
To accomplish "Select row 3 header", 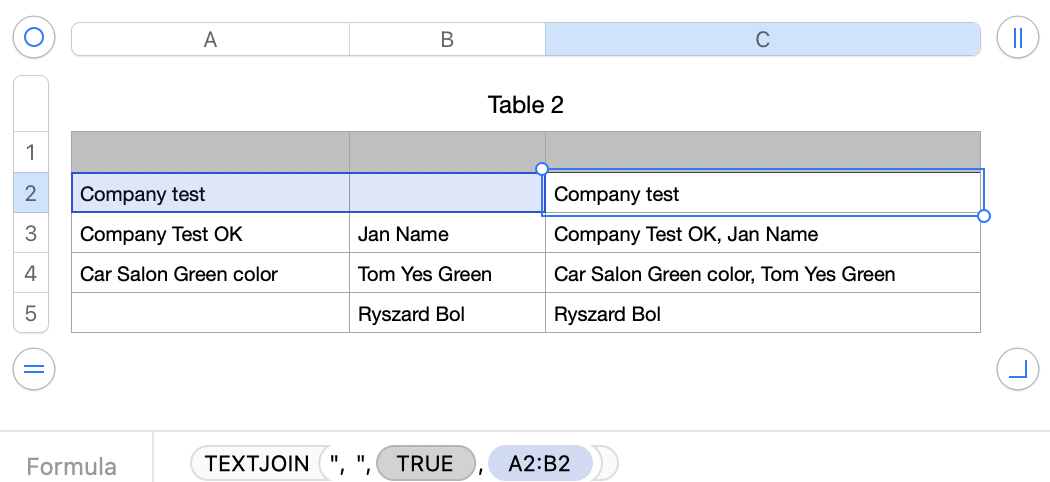I will [30, 234].
